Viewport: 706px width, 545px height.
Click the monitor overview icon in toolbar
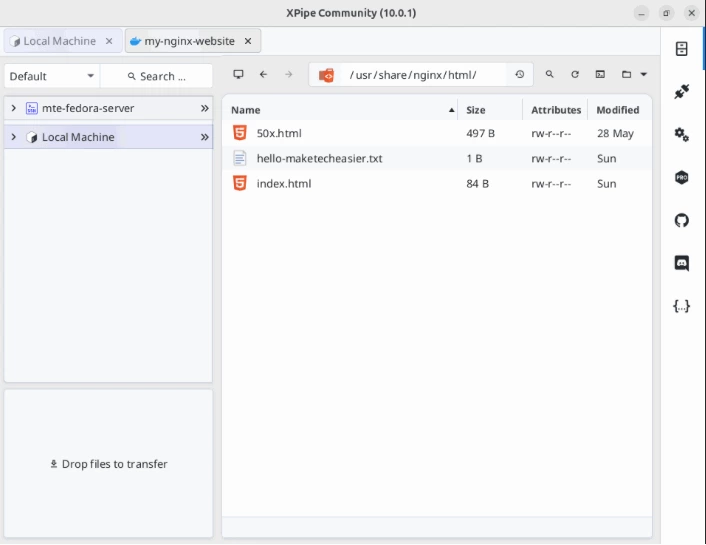click(x=238, y=74)
